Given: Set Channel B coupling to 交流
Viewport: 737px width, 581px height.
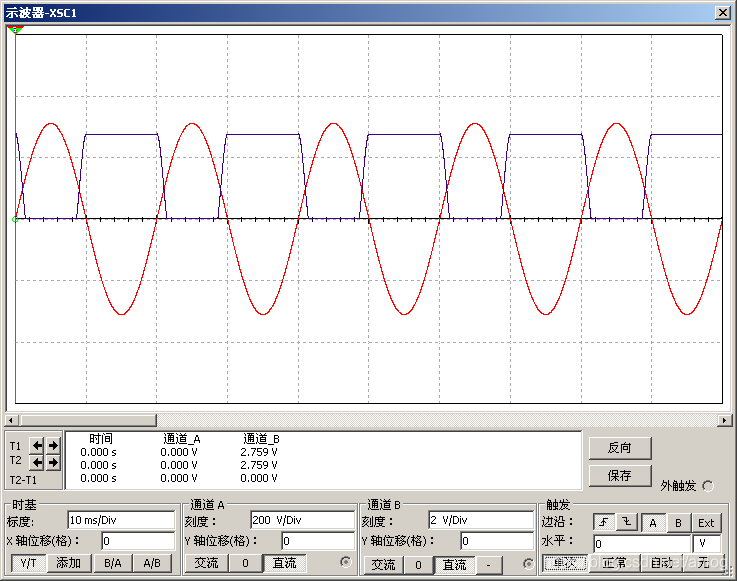Looking at the screenshot, I should click(384, 565).
